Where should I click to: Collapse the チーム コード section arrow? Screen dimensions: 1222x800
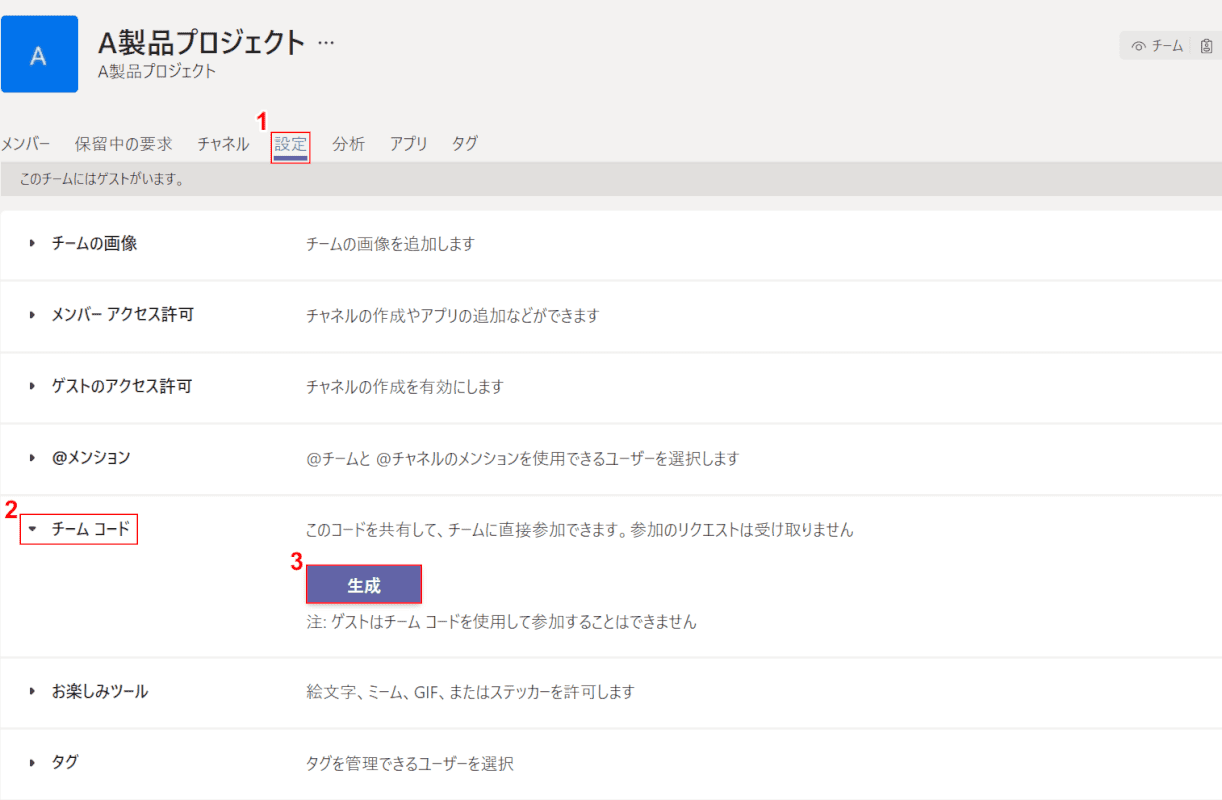32,530
